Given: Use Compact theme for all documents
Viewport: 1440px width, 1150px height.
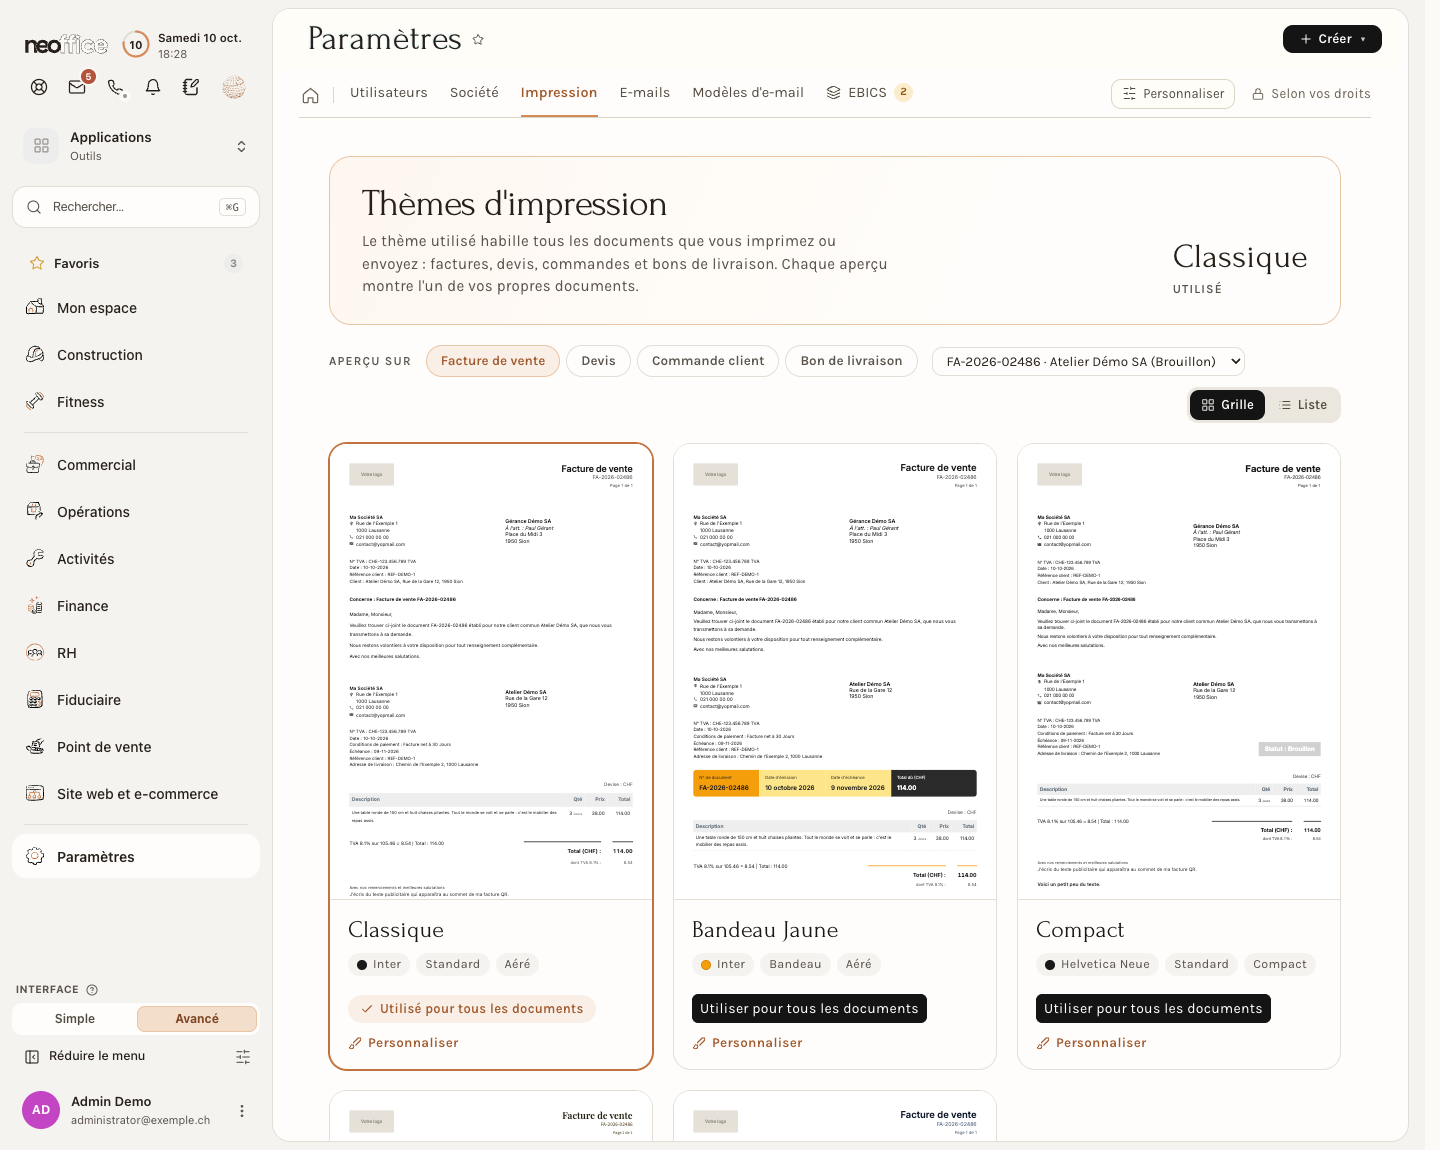Looking at the screenshot, I should 1153,1009.
